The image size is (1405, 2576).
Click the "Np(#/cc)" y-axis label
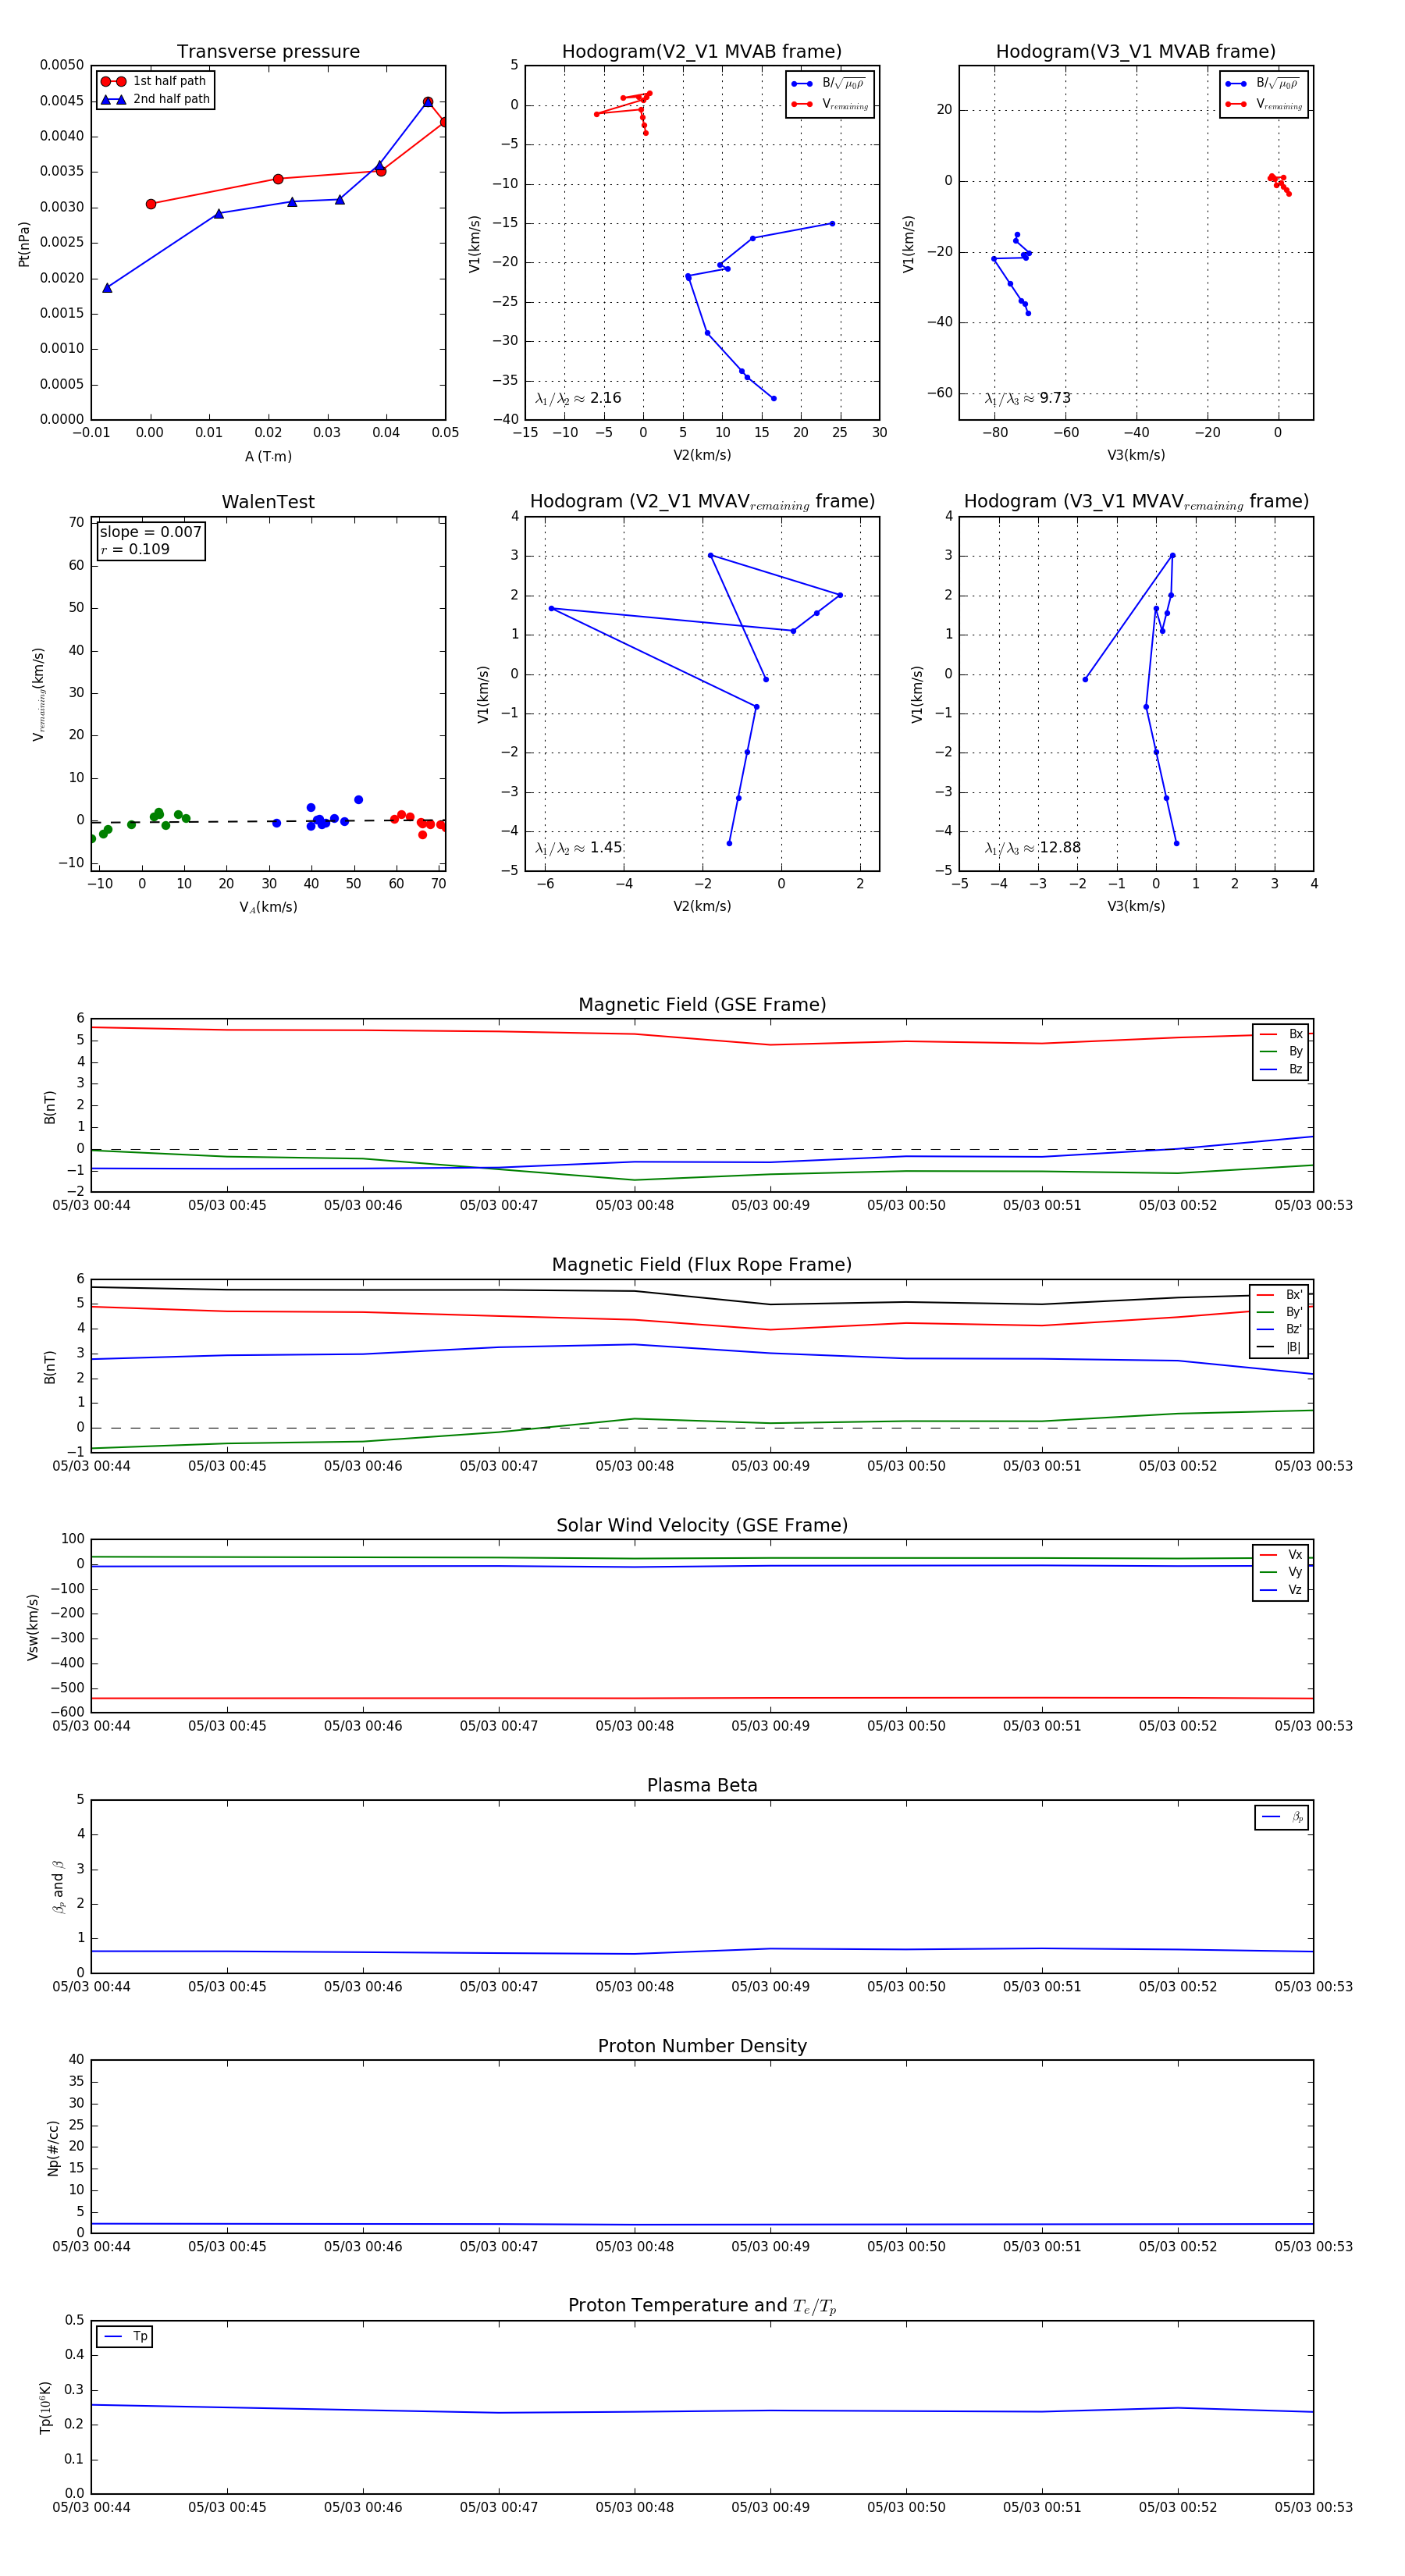point(53,2148)
